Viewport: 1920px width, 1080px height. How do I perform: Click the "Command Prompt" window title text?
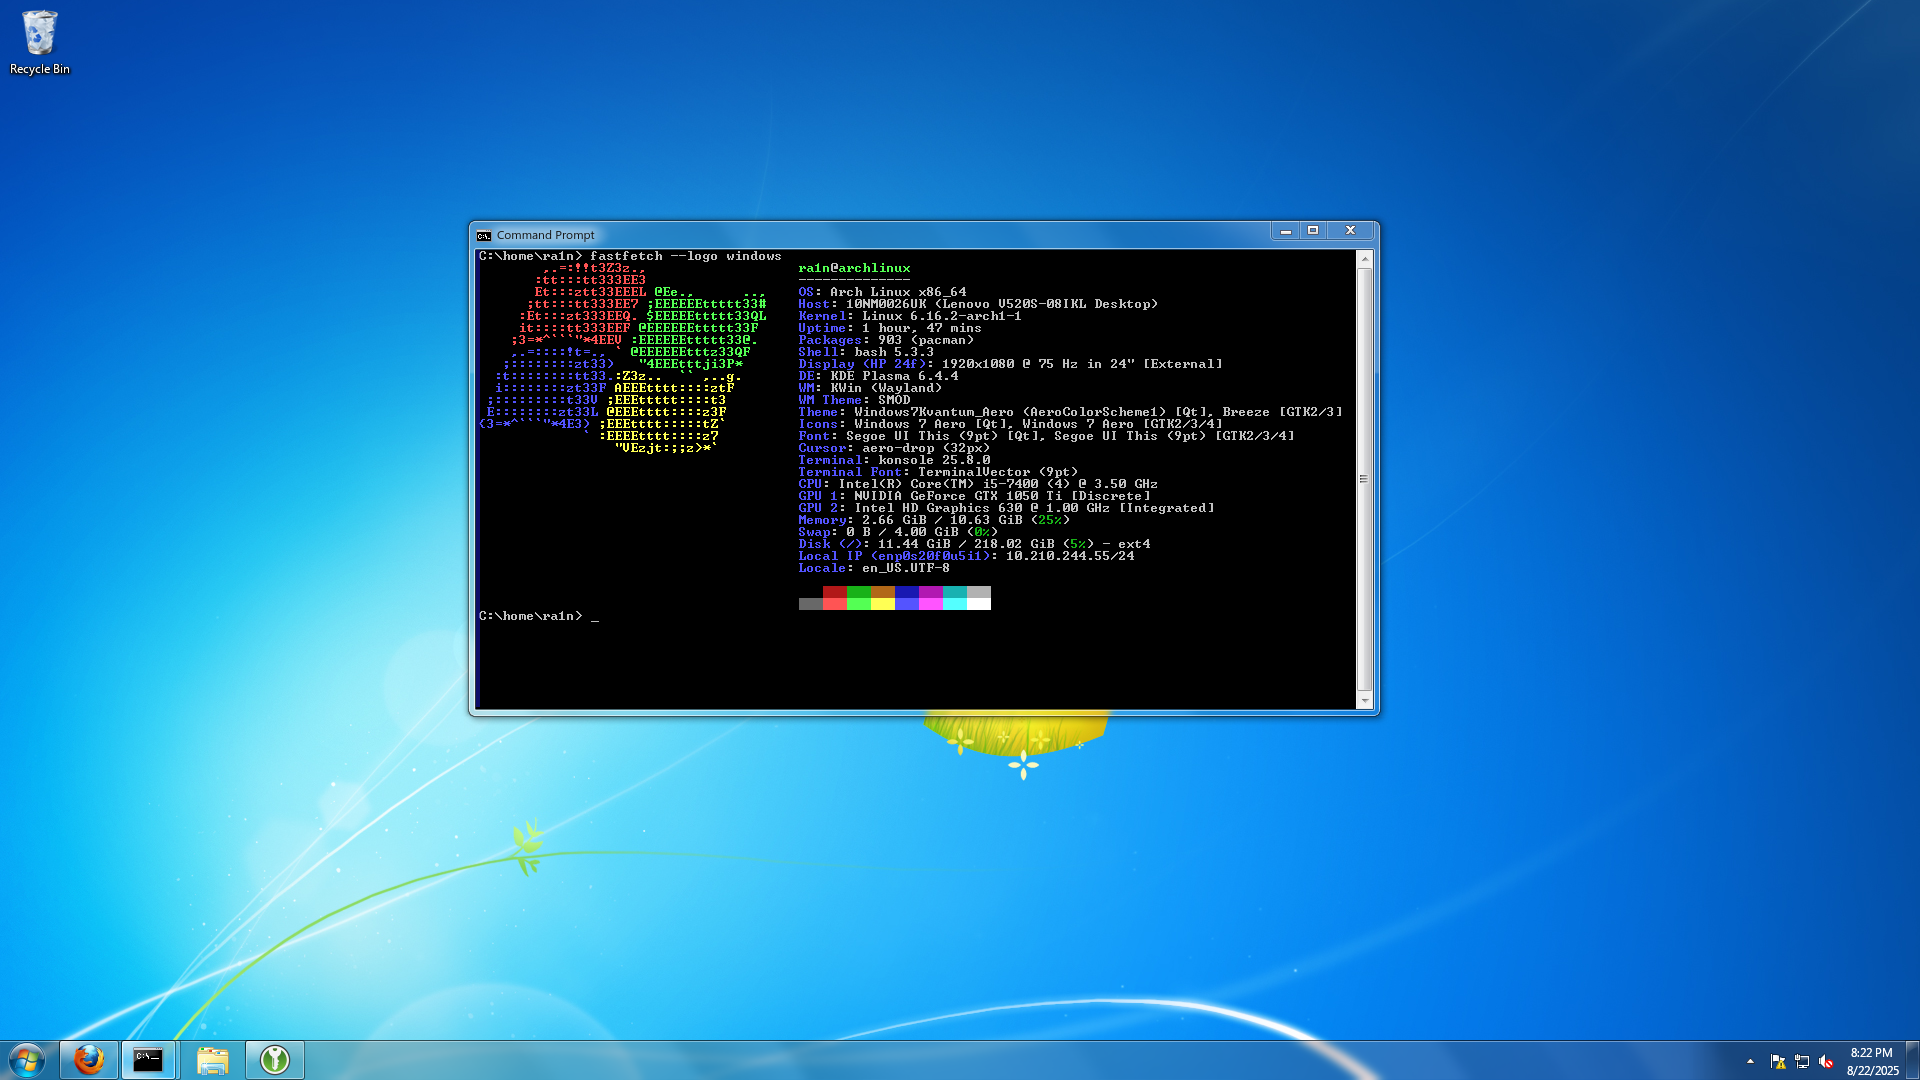pos(545,236)
